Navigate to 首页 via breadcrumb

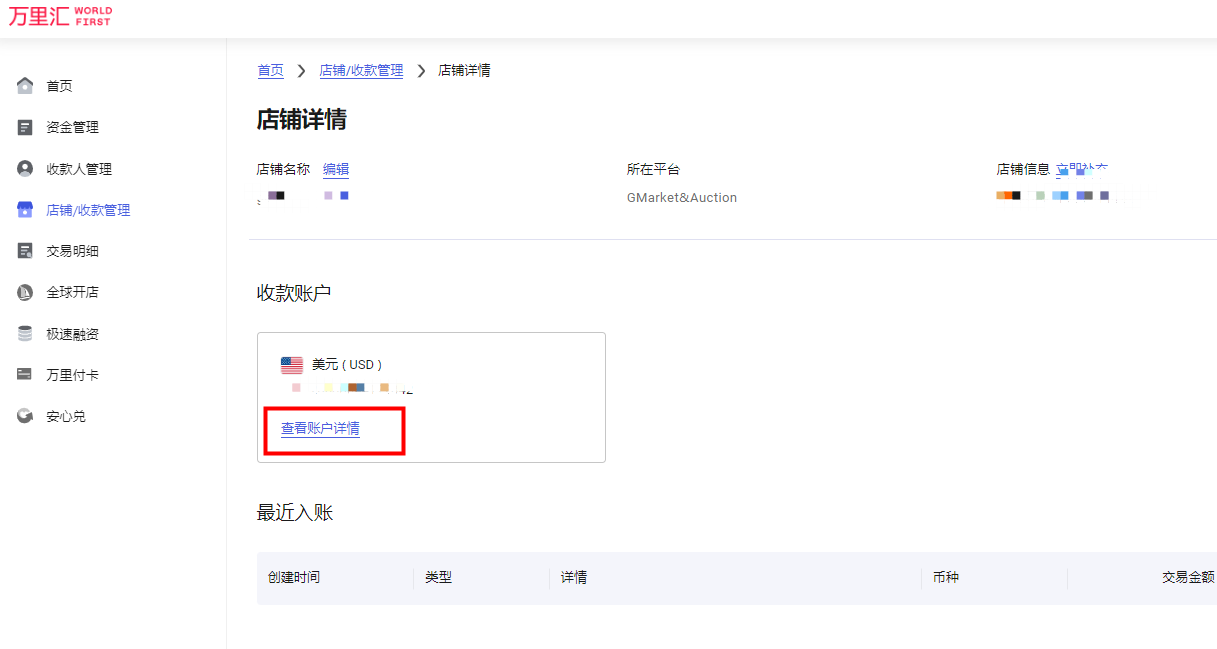(270, 70)
